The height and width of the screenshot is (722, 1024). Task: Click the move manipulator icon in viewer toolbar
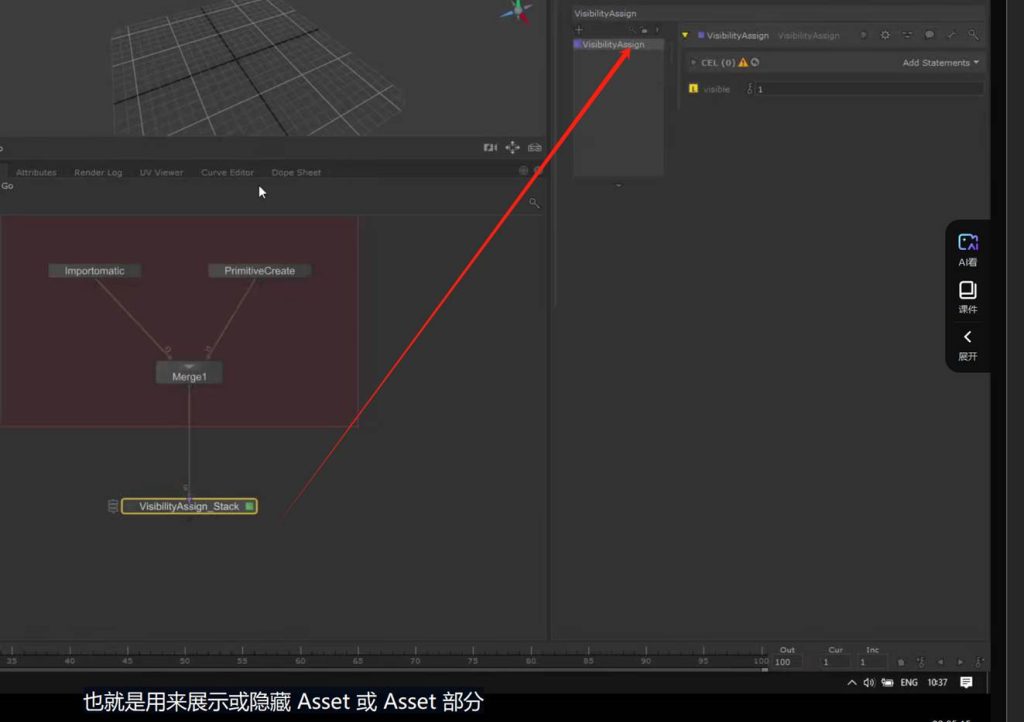(512, 148)
